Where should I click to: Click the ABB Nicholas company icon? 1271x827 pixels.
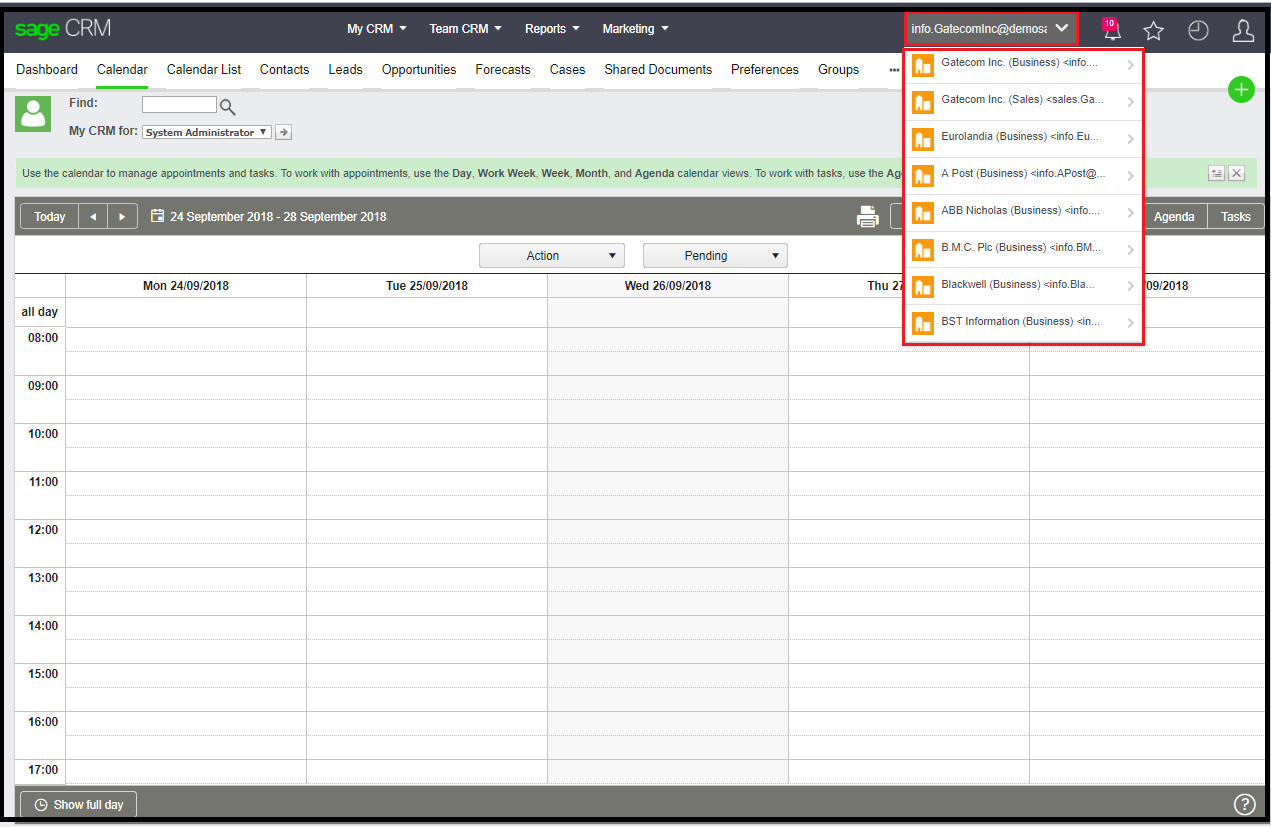coord(923,213)
